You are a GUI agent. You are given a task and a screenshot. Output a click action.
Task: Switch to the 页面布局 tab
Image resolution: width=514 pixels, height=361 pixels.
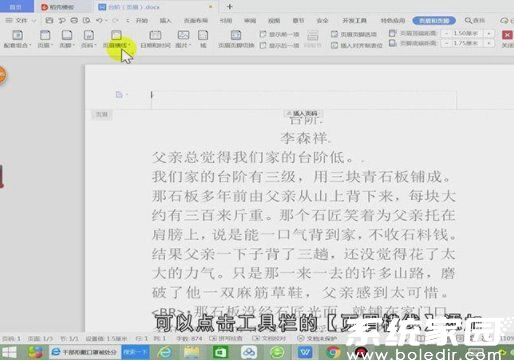196,20
